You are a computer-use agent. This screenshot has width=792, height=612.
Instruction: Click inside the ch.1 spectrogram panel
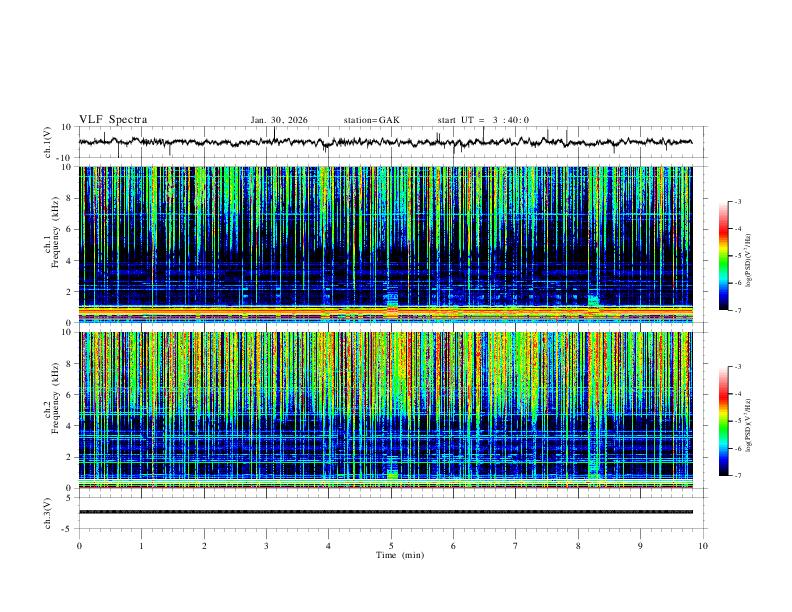tap(385, 244)
